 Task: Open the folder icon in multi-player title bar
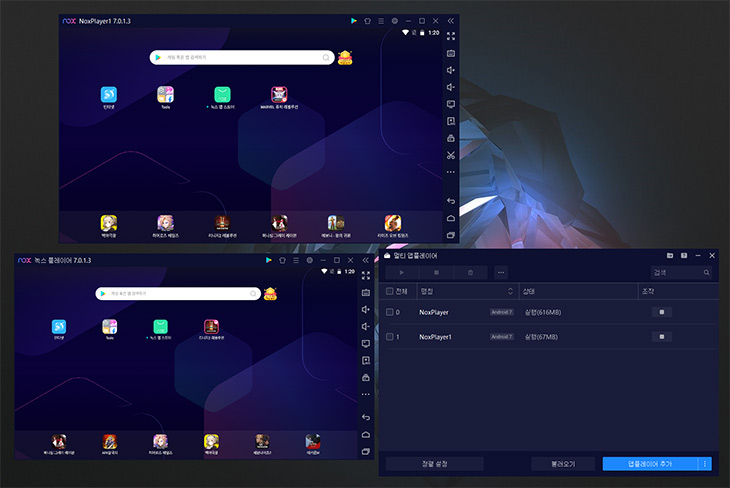pyautogui.click(x=670, y=256)
